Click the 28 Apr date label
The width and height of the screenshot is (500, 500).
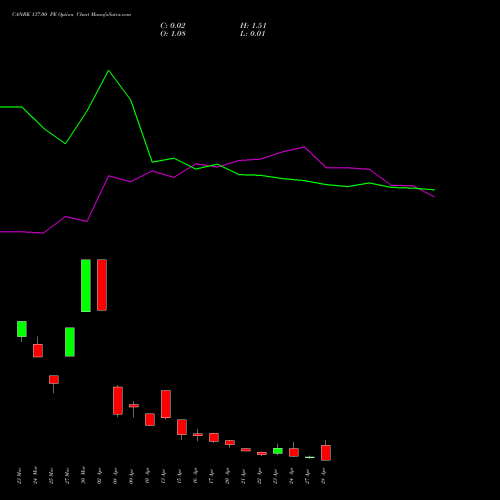coord(323,476)
